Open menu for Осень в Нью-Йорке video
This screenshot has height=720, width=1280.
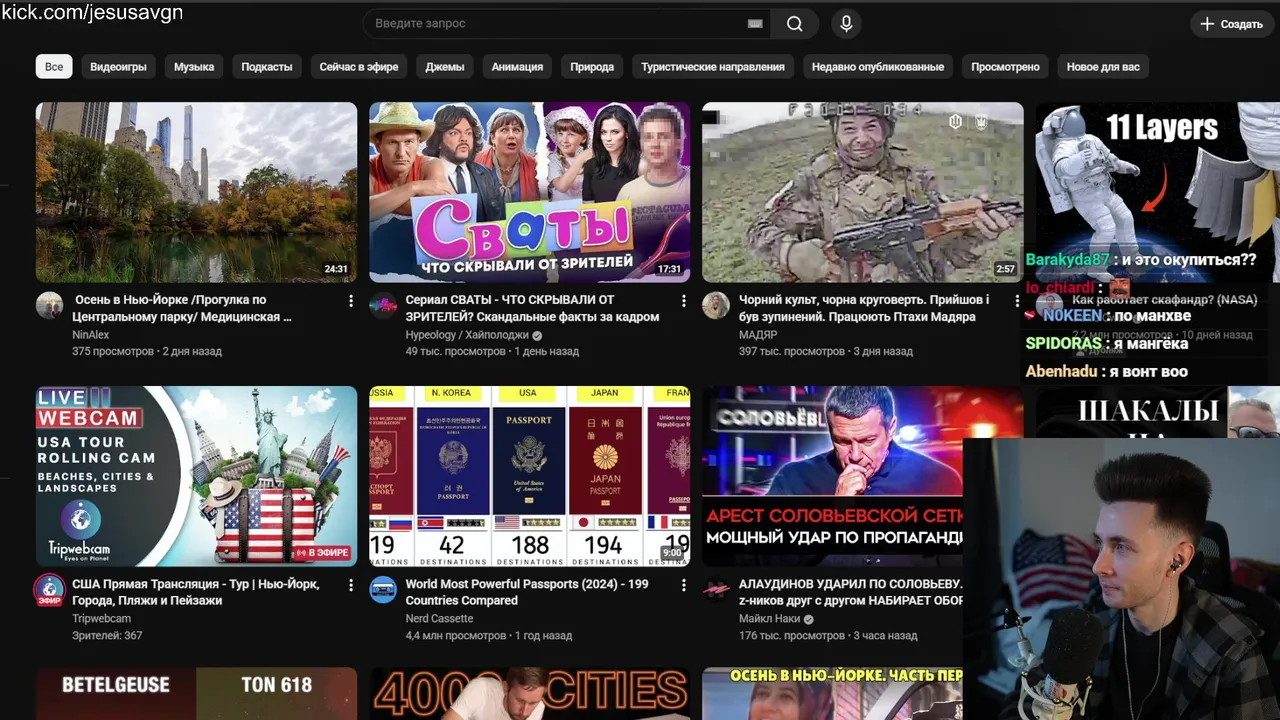tap(350, 300)
